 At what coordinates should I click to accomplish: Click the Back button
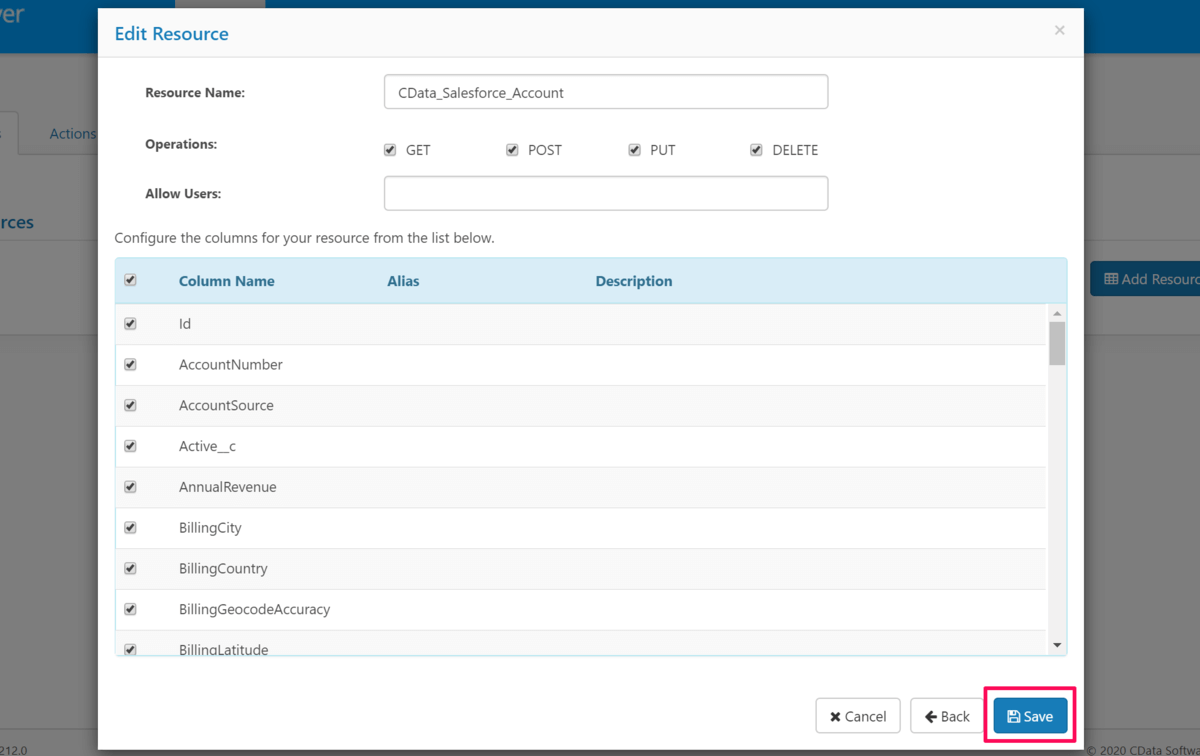click(x=946, y=716)
